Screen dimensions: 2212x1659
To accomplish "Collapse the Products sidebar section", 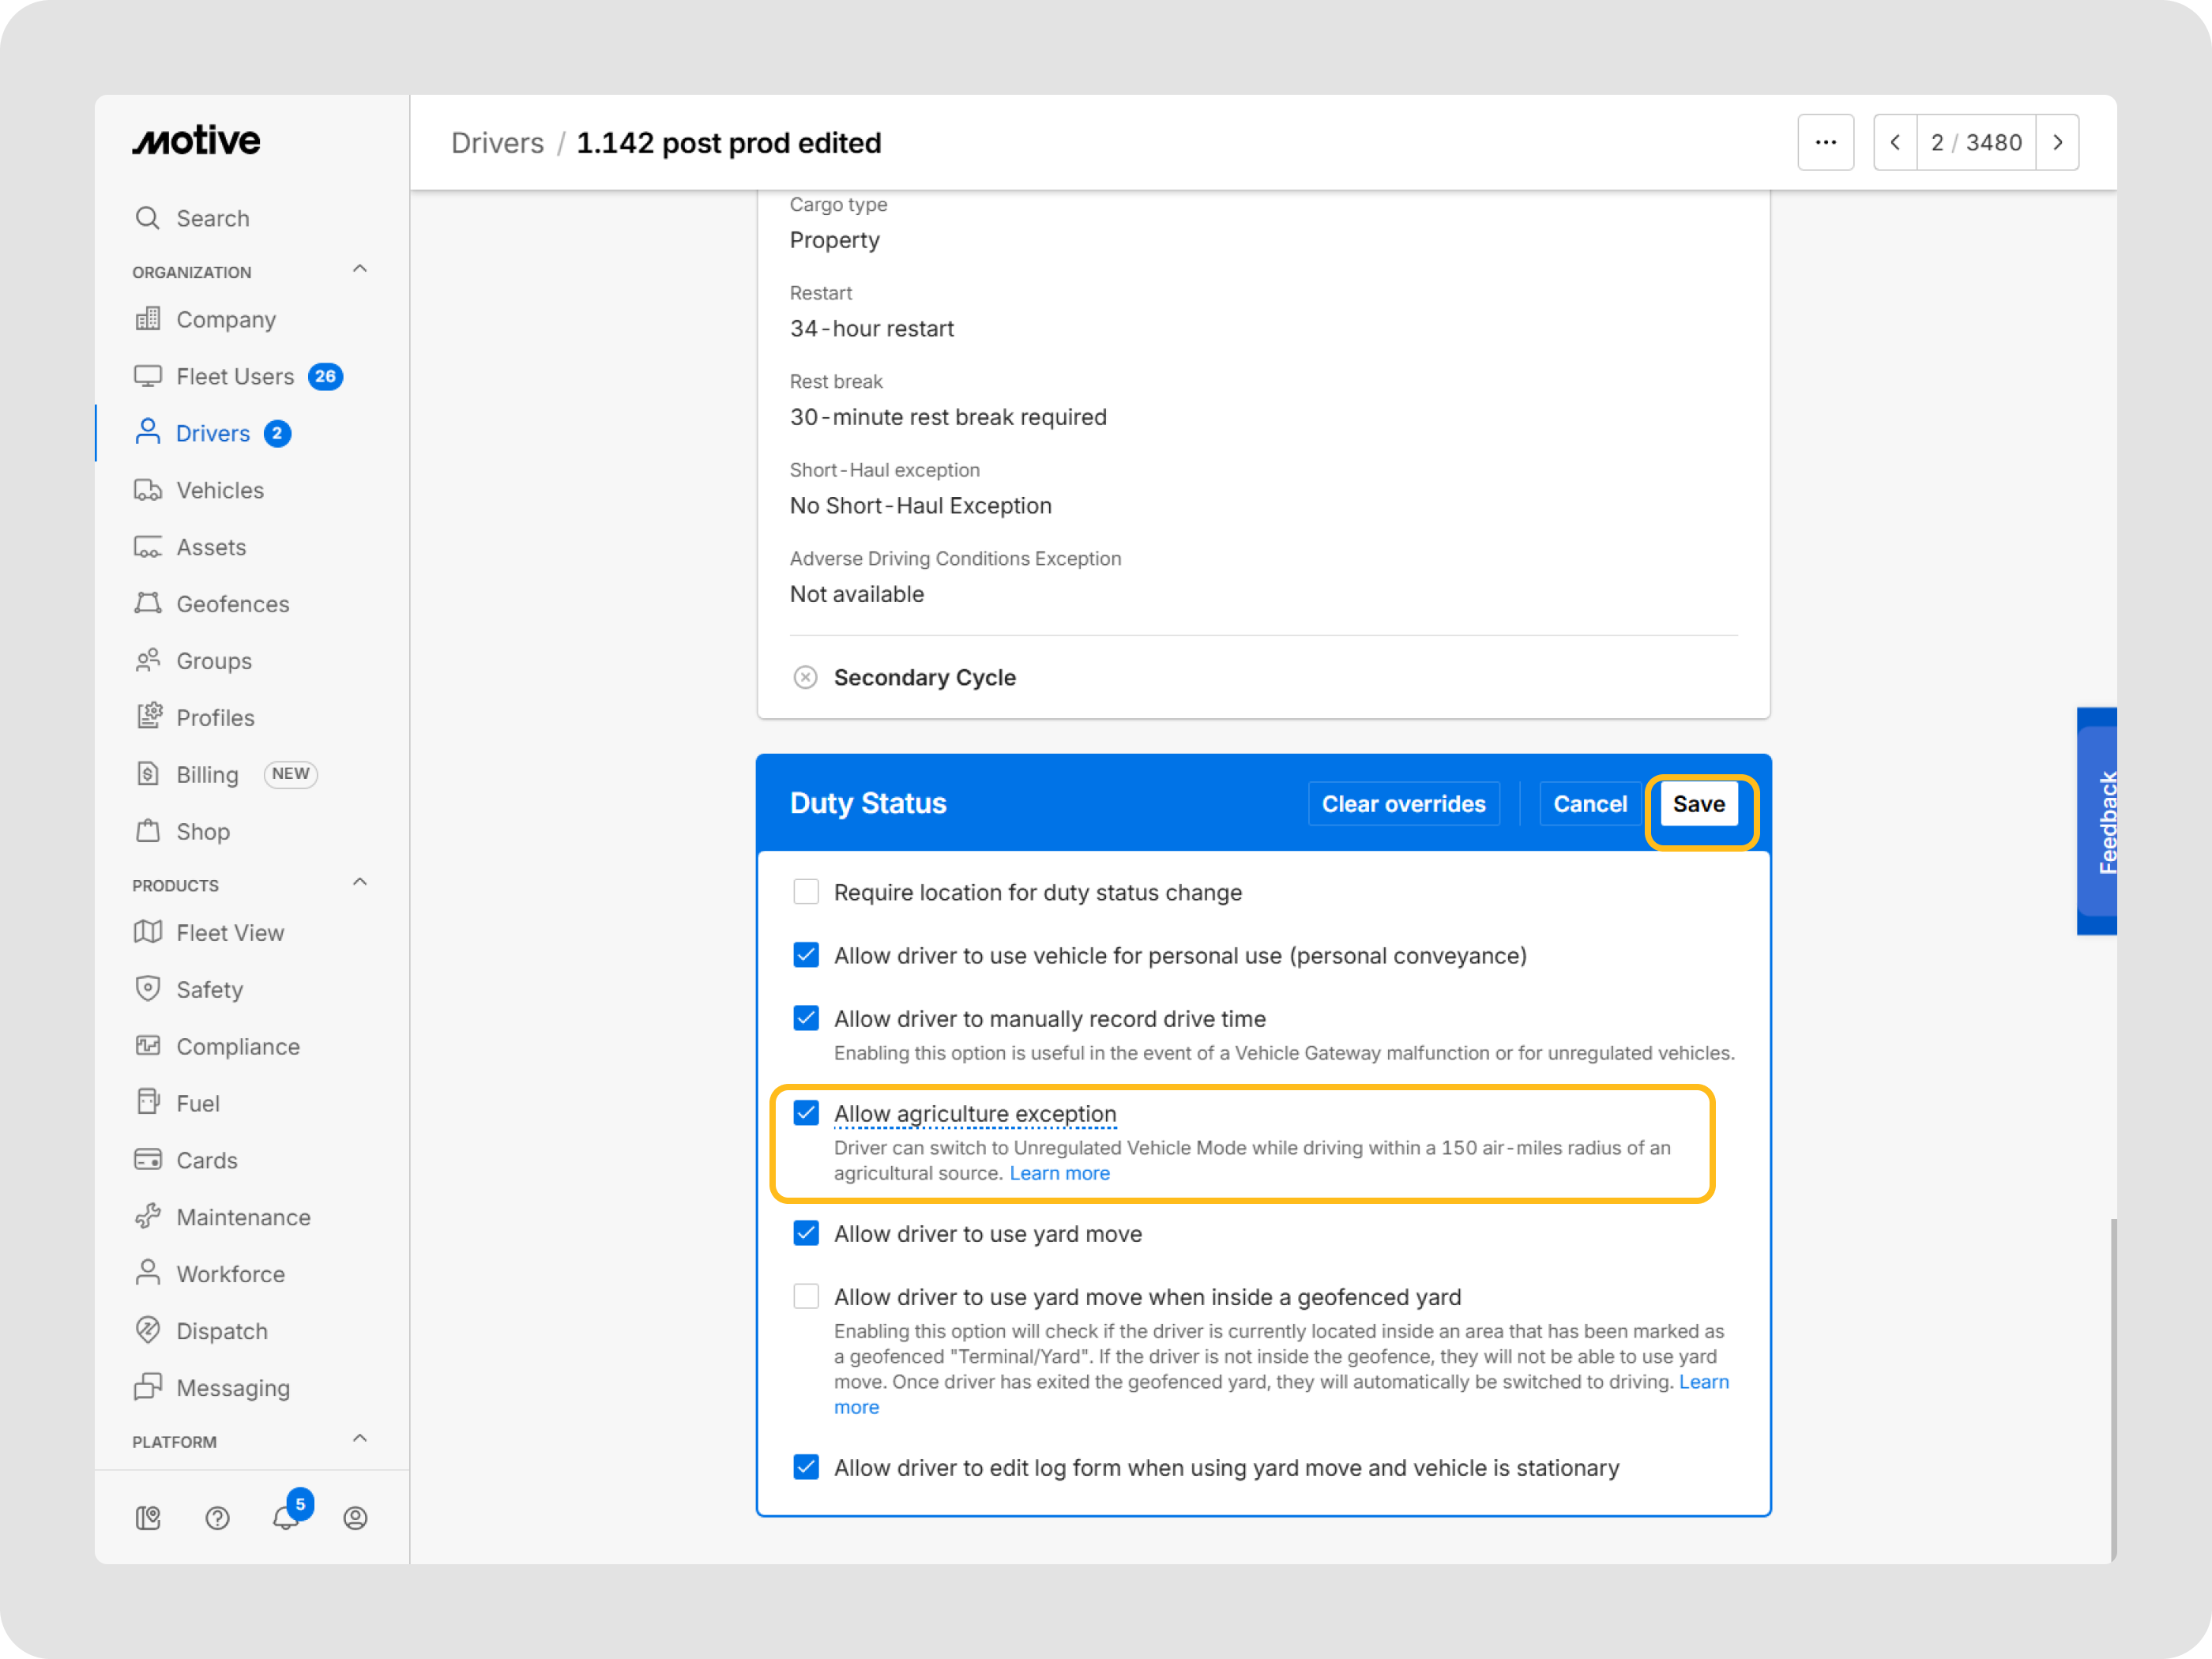I will (x=360, y=883).
